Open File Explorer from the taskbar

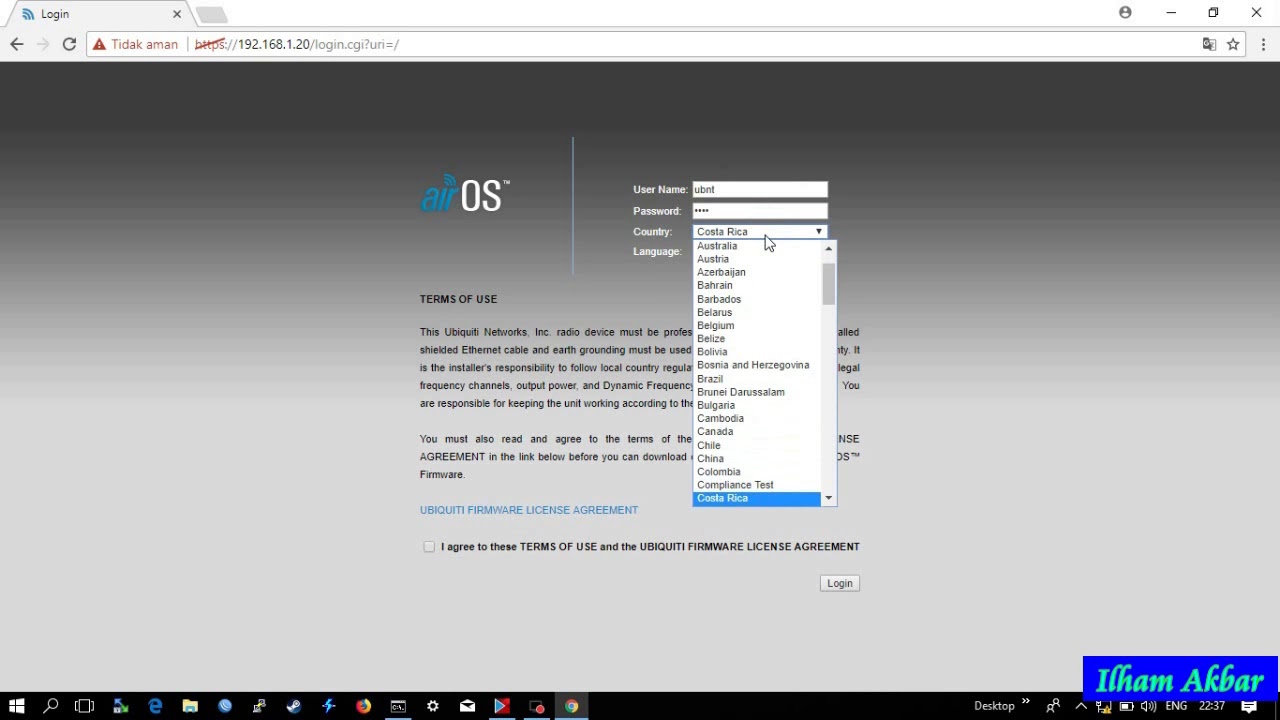190,706
